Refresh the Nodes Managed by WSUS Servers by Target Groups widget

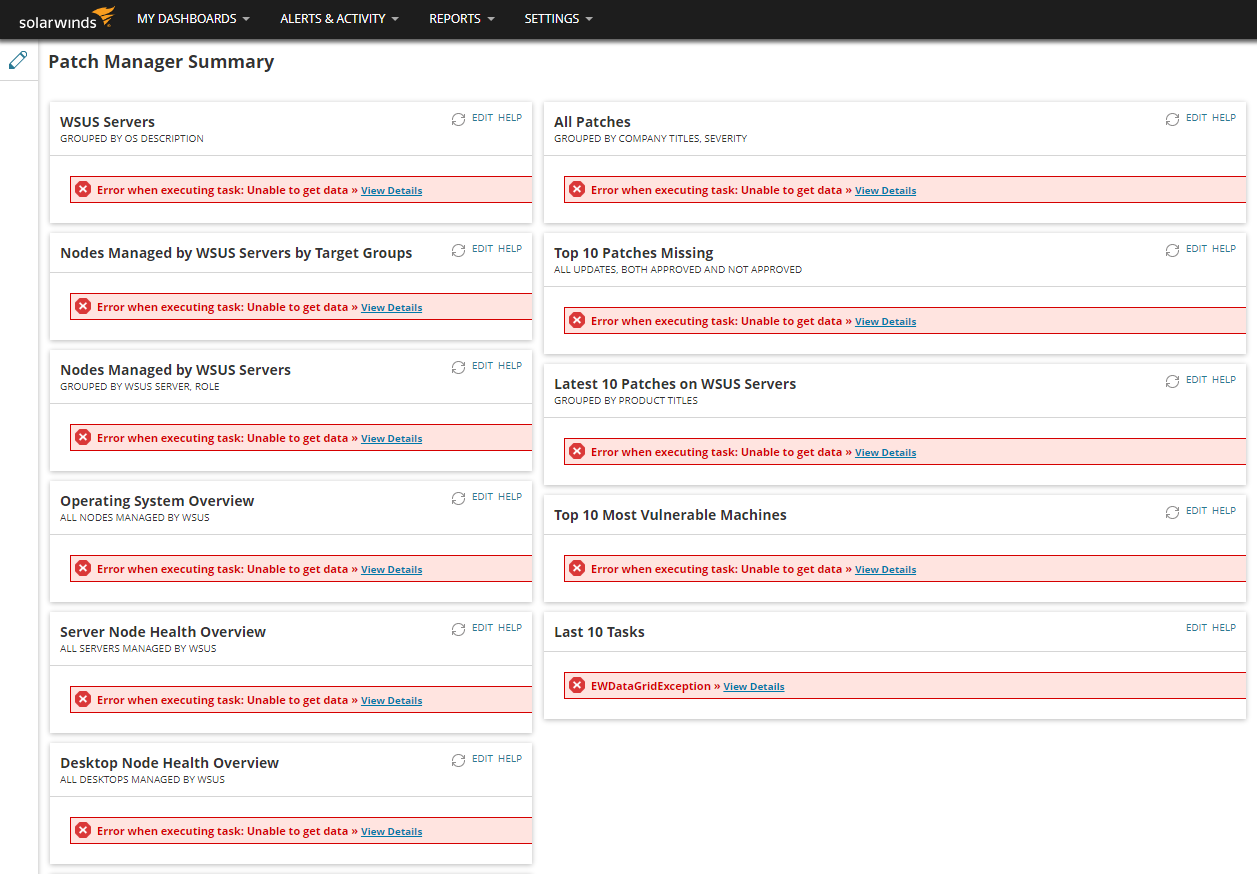(458, 250)
